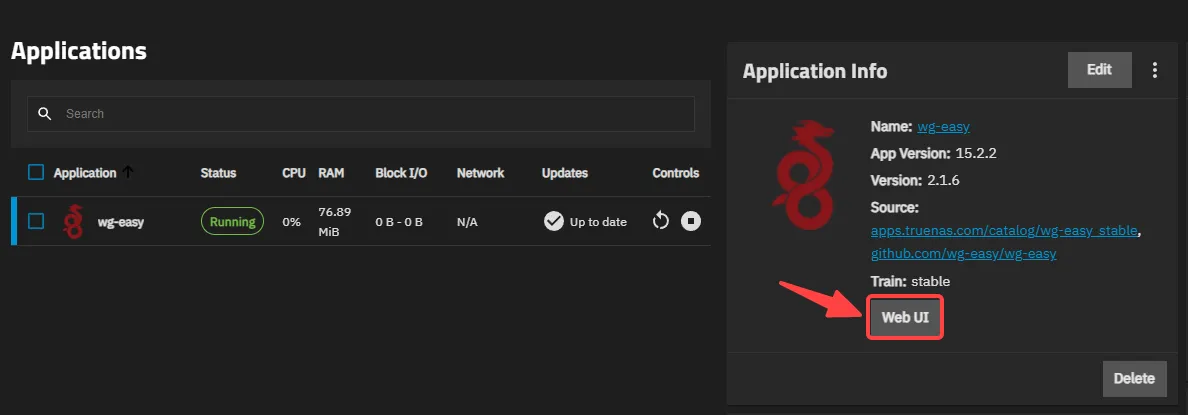Click the Application Info panel title
Viewport: 1188px width, 415px height.
pos(814,71)
